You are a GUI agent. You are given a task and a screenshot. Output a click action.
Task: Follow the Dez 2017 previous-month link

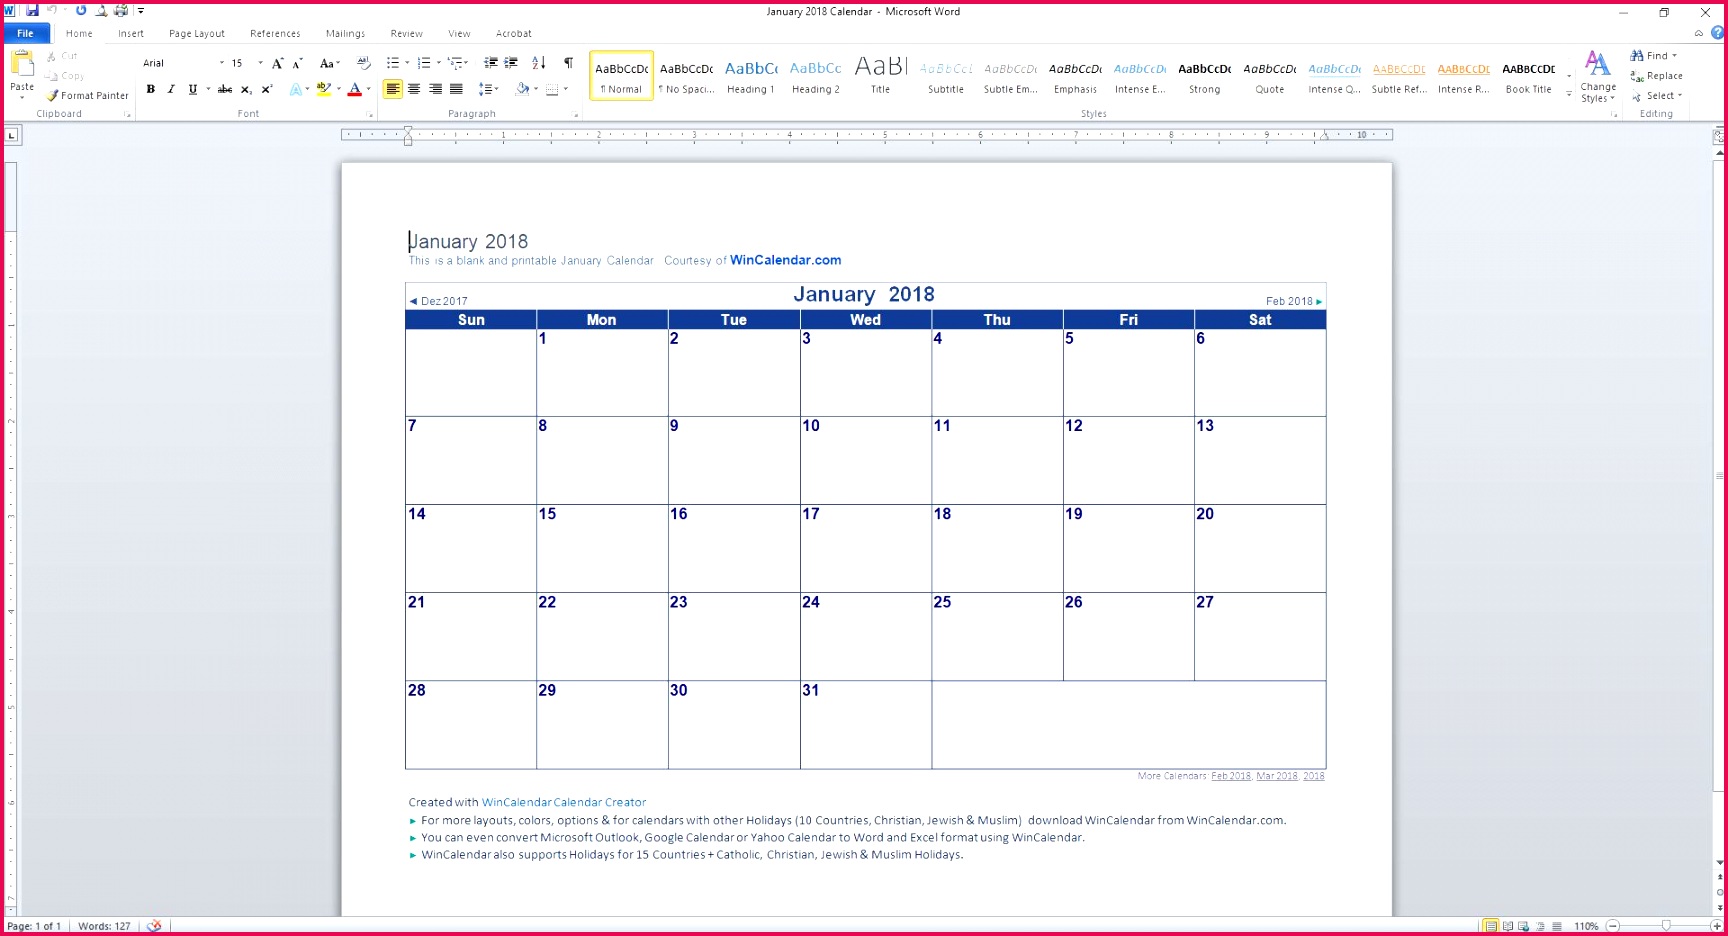pyautogui.click(x=438, y=301)
